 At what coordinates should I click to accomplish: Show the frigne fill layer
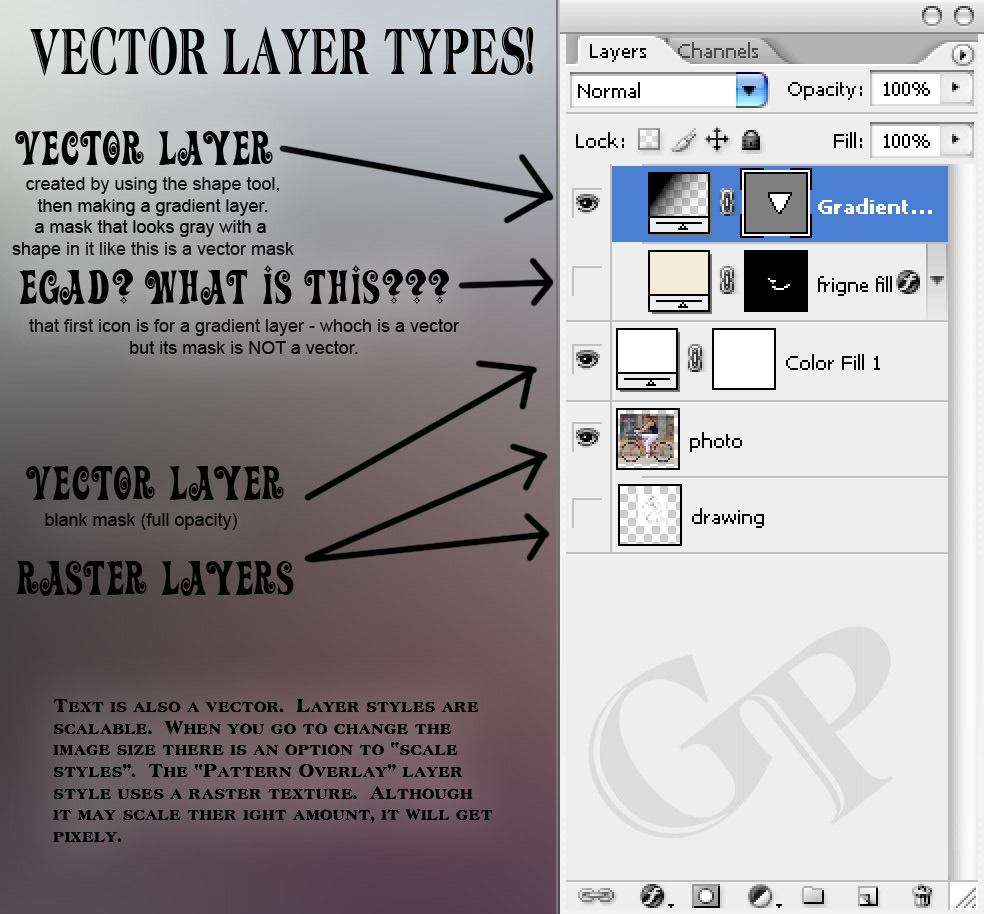pyautogui.click(x=588, y=281)
